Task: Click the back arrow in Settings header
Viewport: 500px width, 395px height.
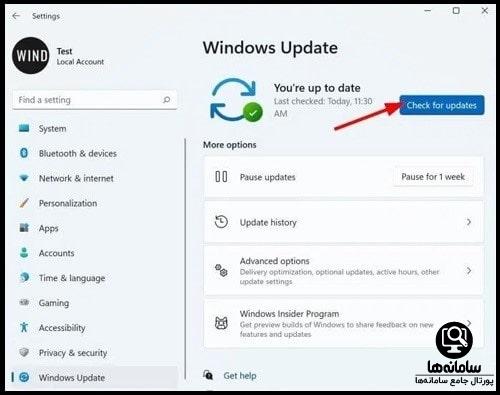Action: tap(16, 16)
